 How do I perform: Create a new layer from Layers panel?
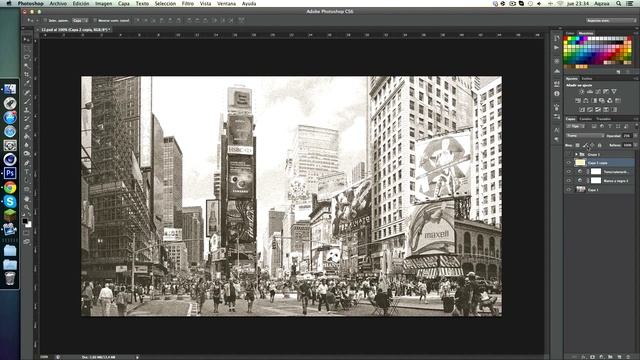click(x=619, y=357)
